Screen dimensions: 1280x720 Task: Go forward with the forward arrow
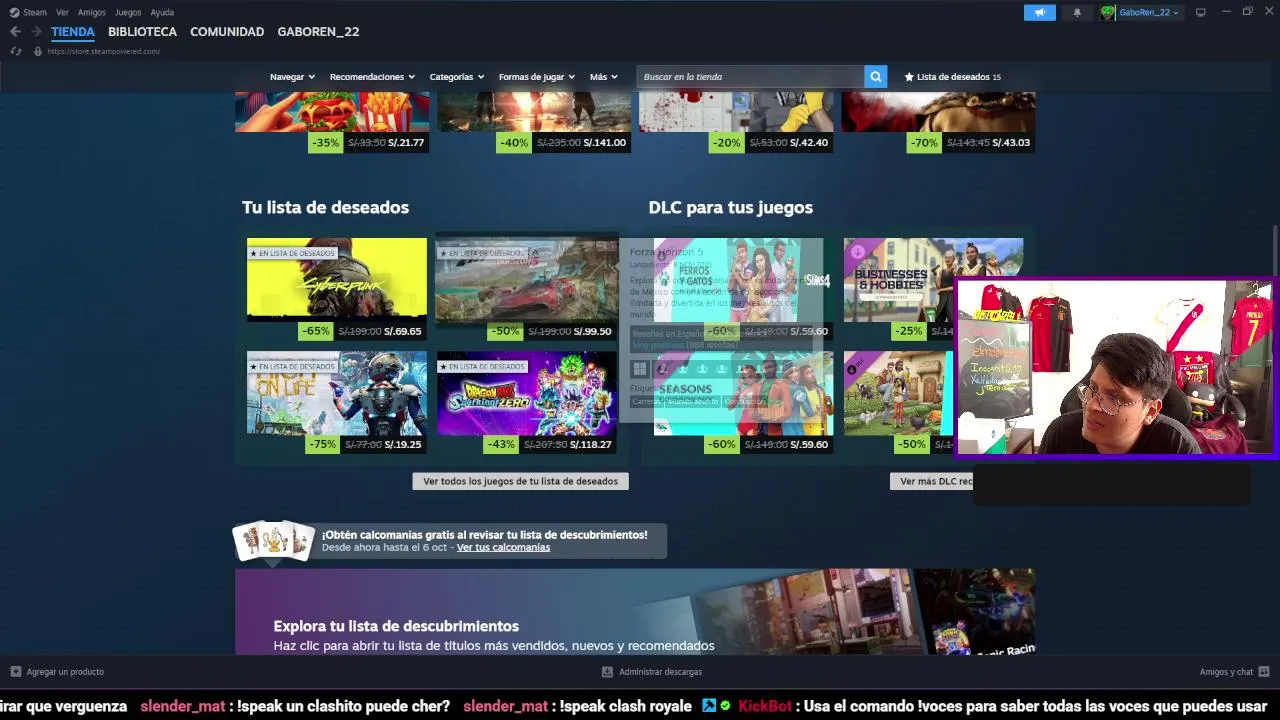(36, 32)
